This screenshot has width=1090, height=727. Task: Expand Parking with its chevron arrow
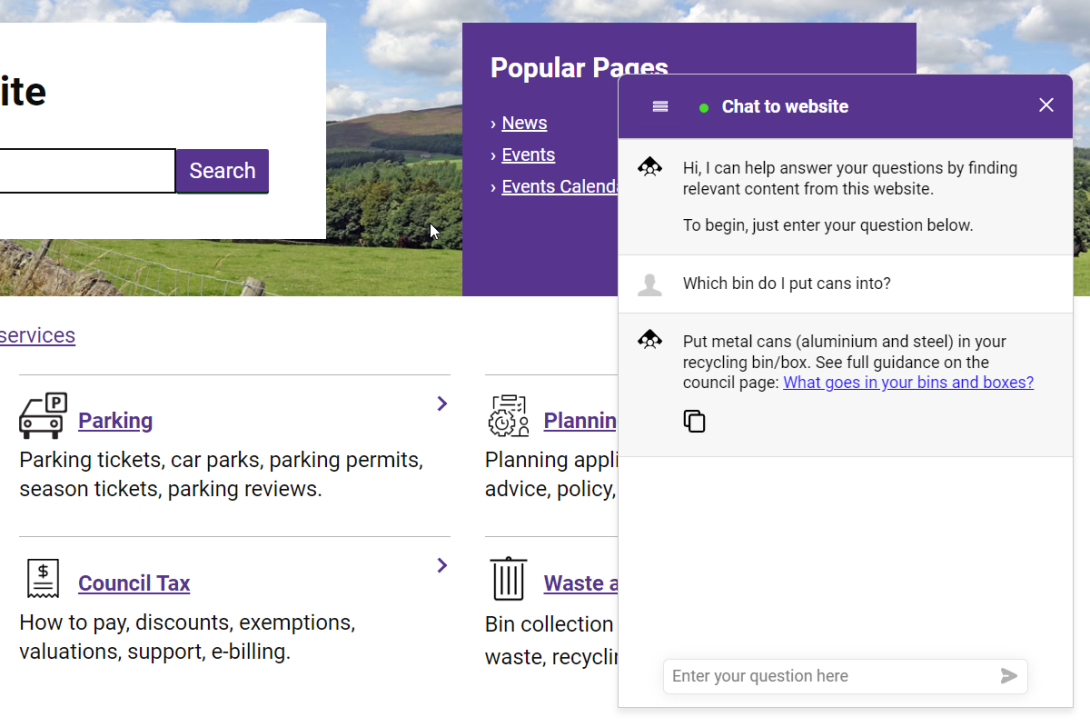click(x=441, y=404)
